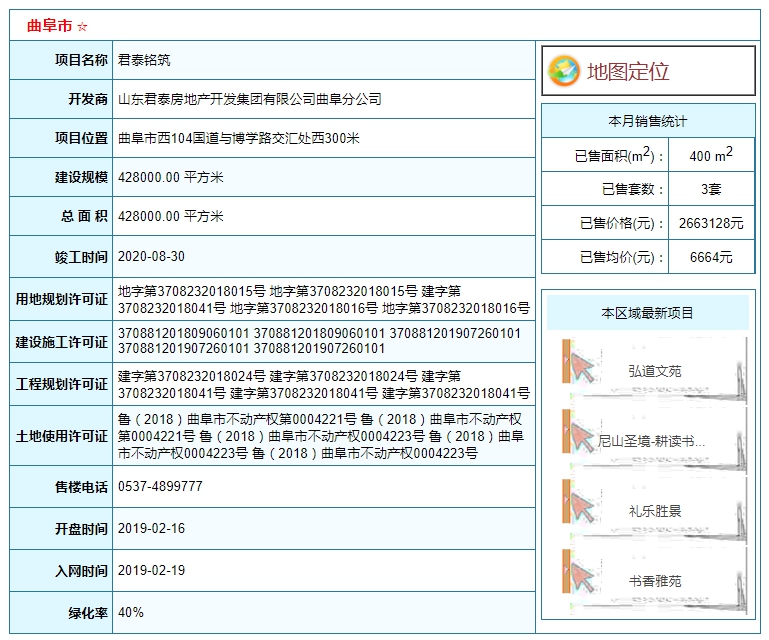
Task: Click the star icon beside 曲阜市
Action: [x=82, y=26]
